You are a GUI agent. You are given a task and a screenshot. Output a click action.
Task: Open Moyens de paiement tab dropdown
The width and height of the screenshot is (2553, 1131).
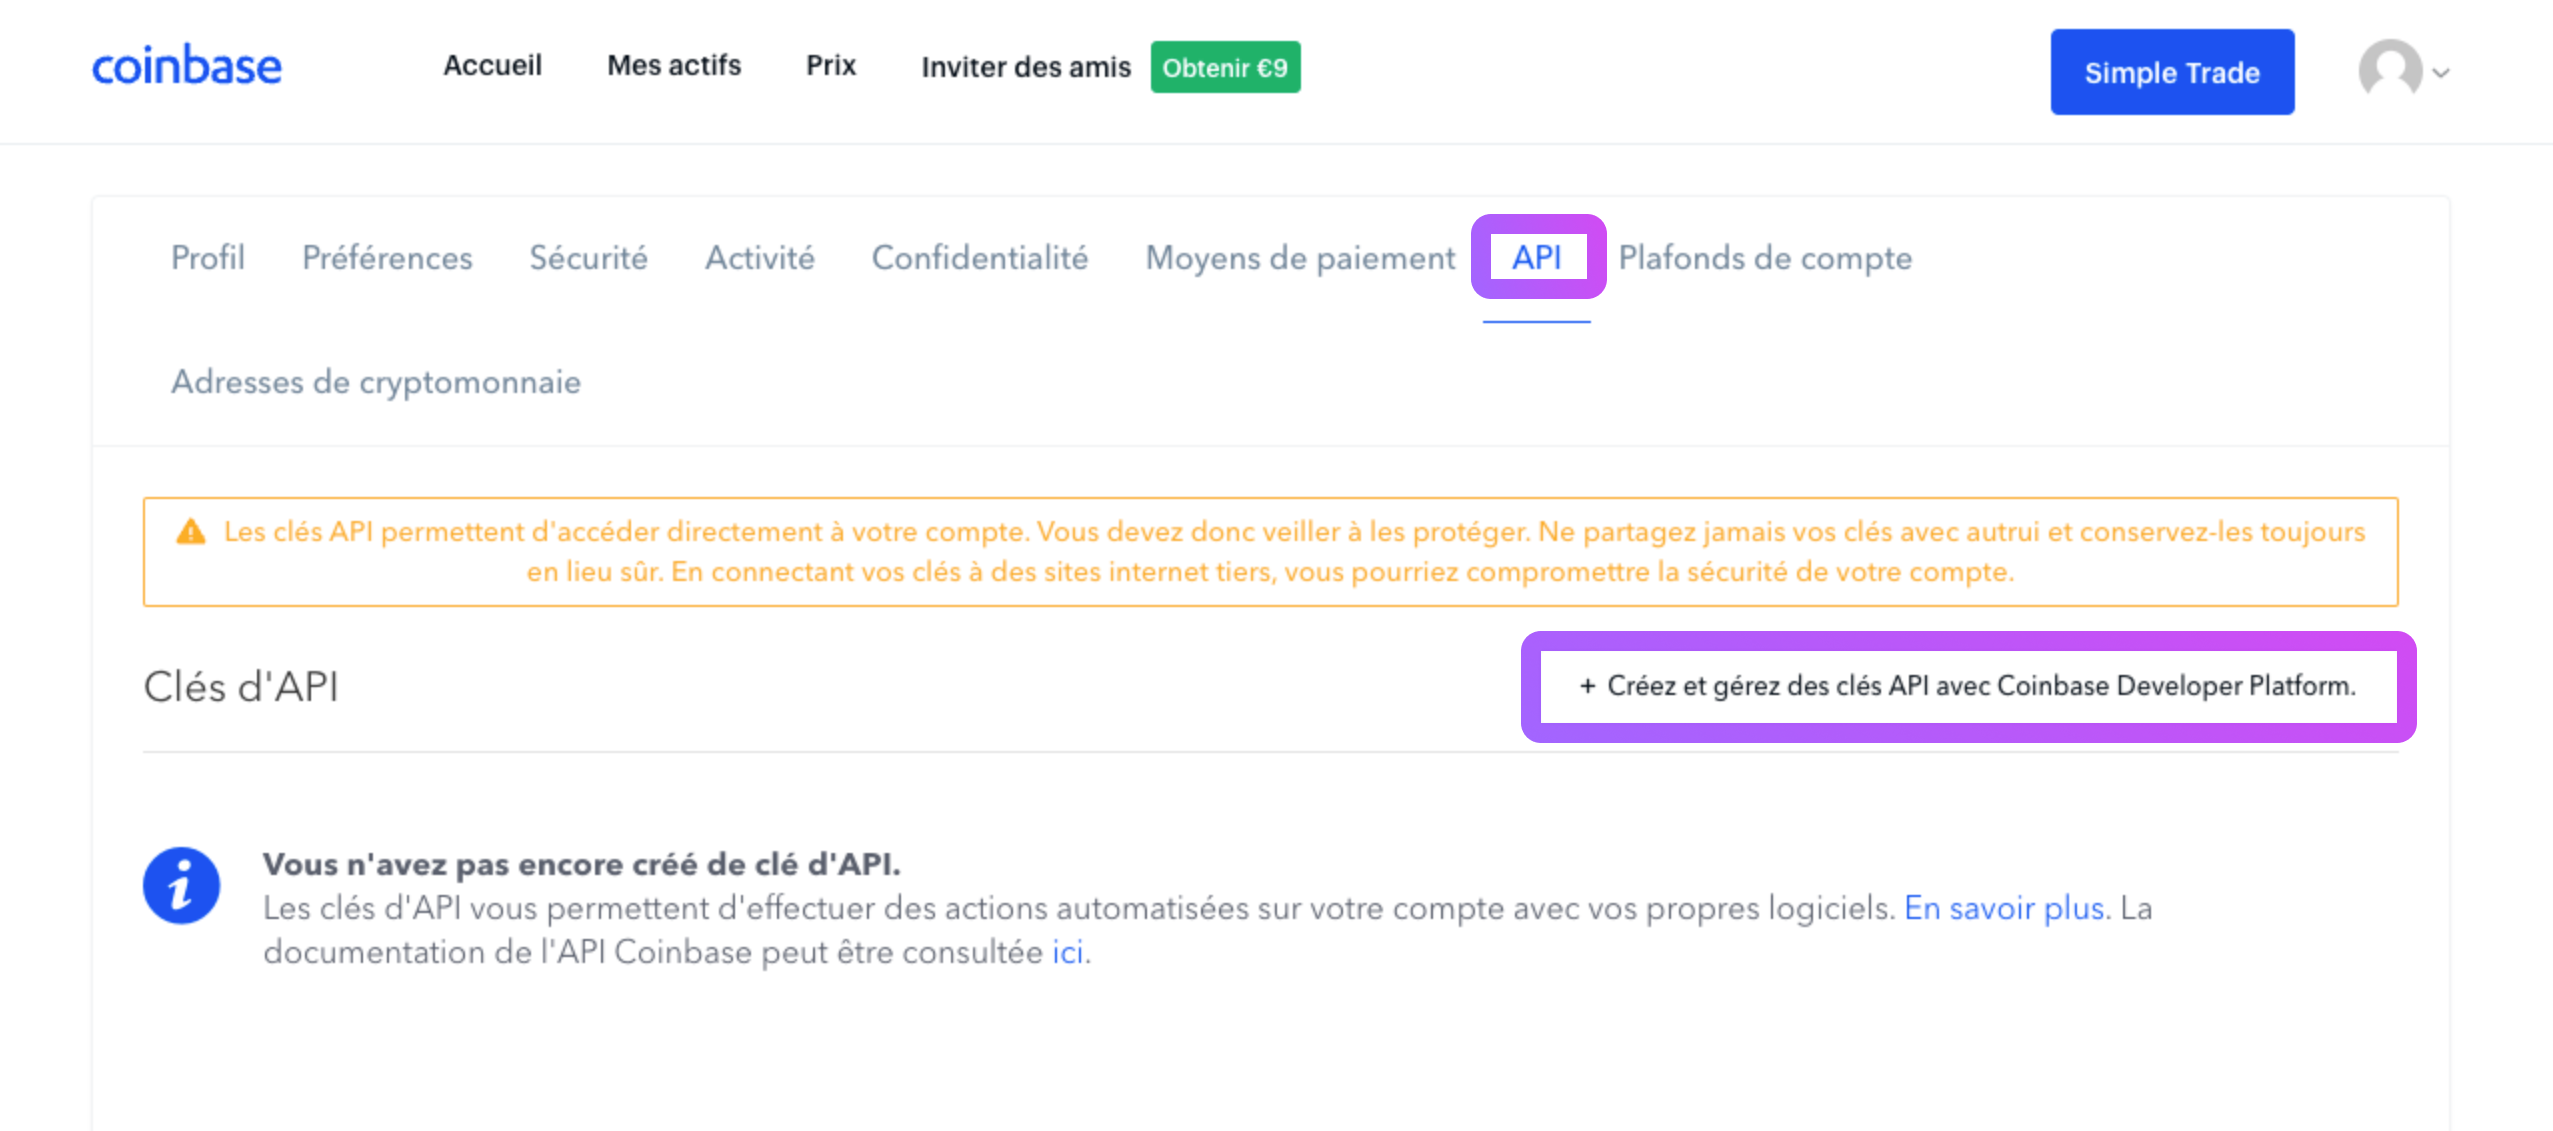tap(1298, 257)
